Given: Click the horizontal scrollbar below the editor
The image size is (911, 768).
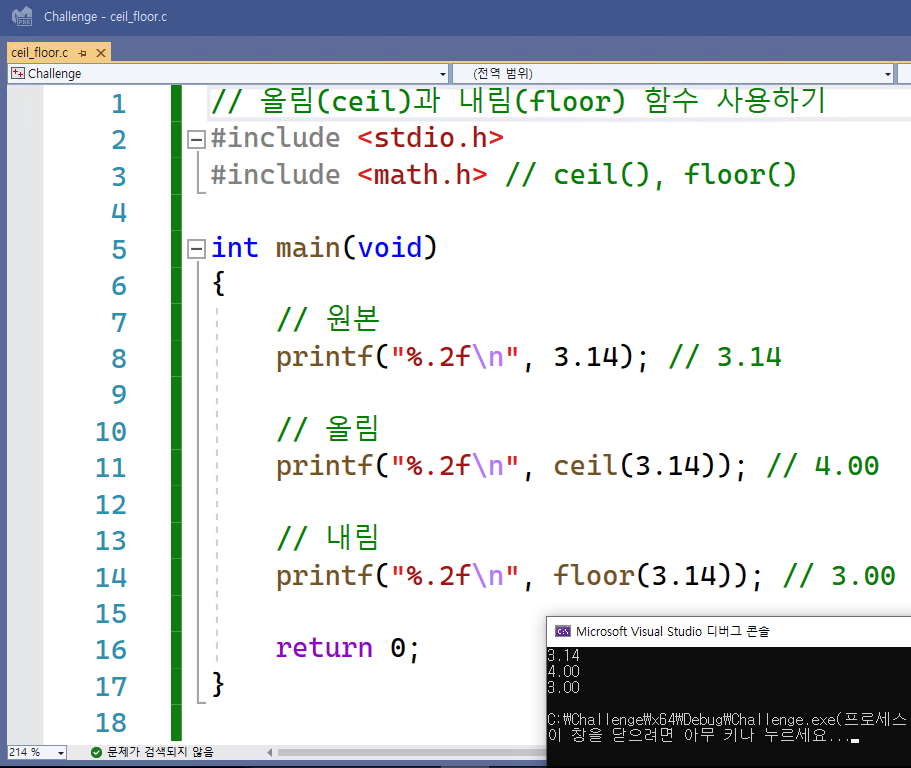Looking at the screenshot, I should point(400,752).
